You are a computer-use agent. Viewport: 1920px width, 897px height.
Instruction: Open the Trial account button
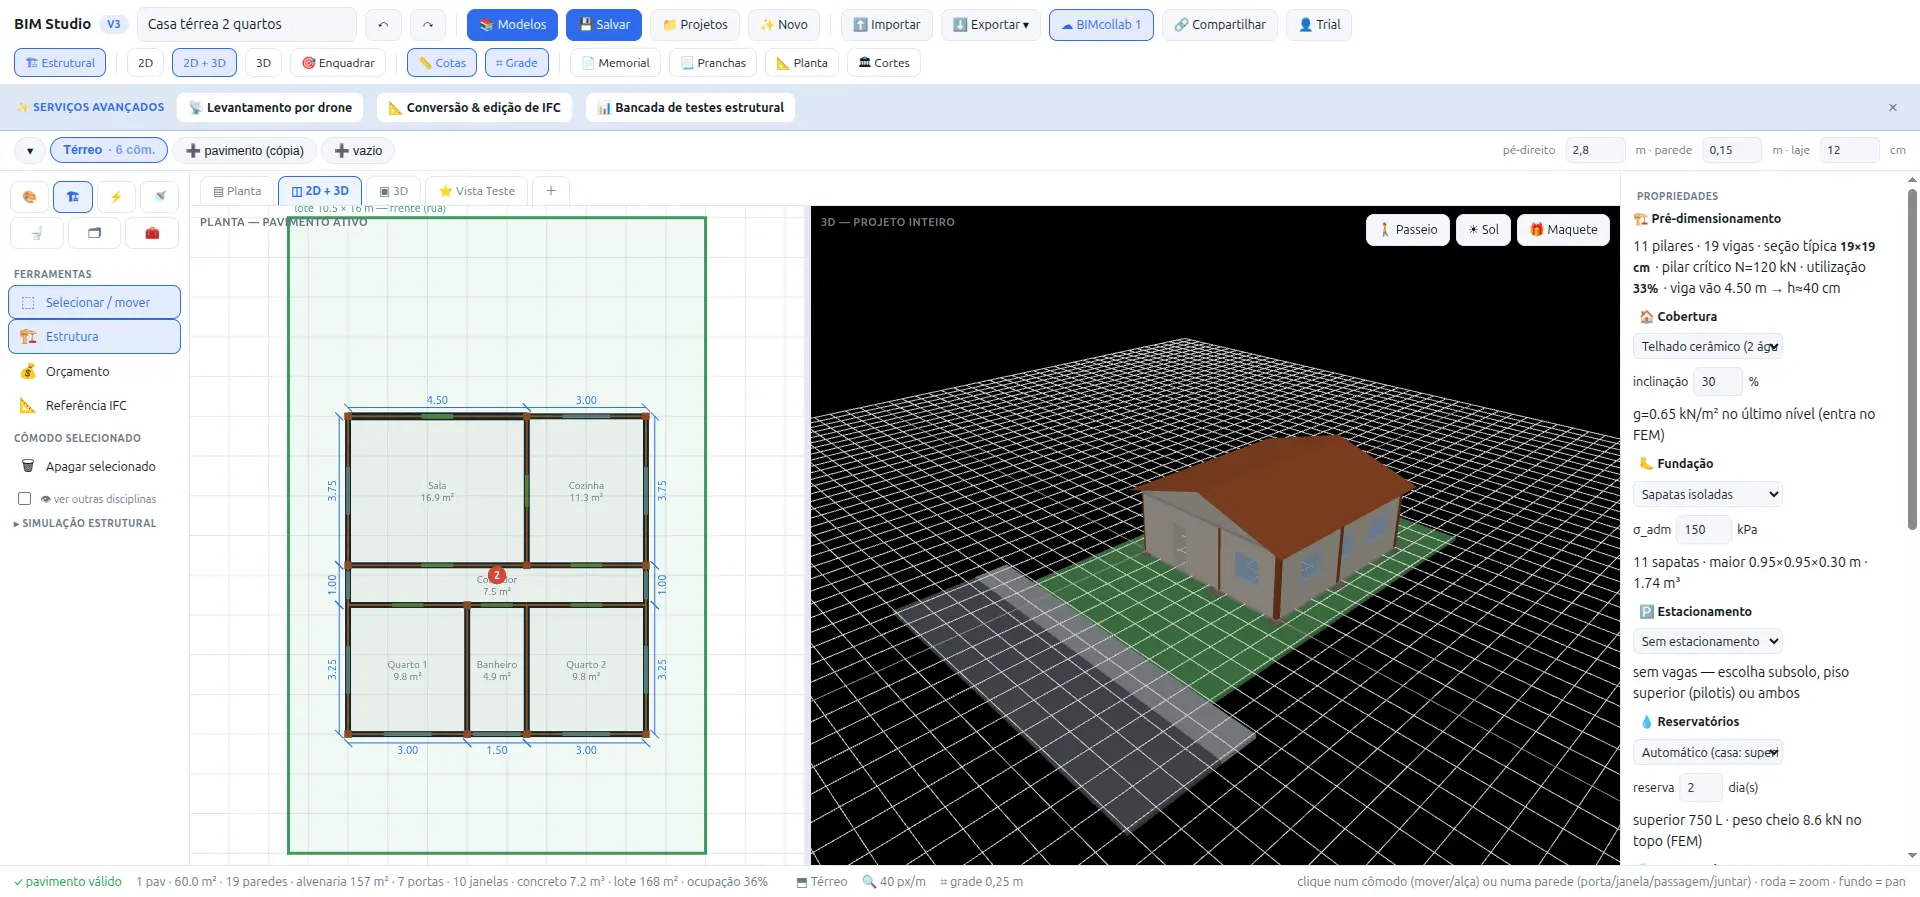coord(1319,24)
